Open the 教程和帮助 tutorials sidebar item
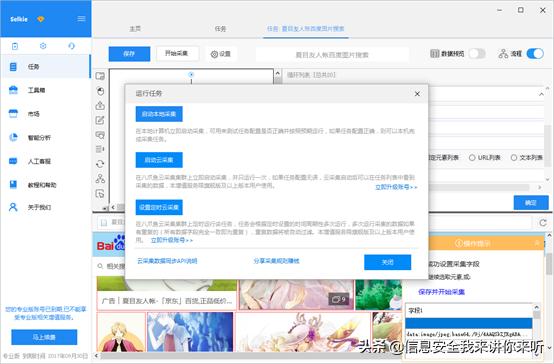554x364 pixels. [x=46, y=184]
